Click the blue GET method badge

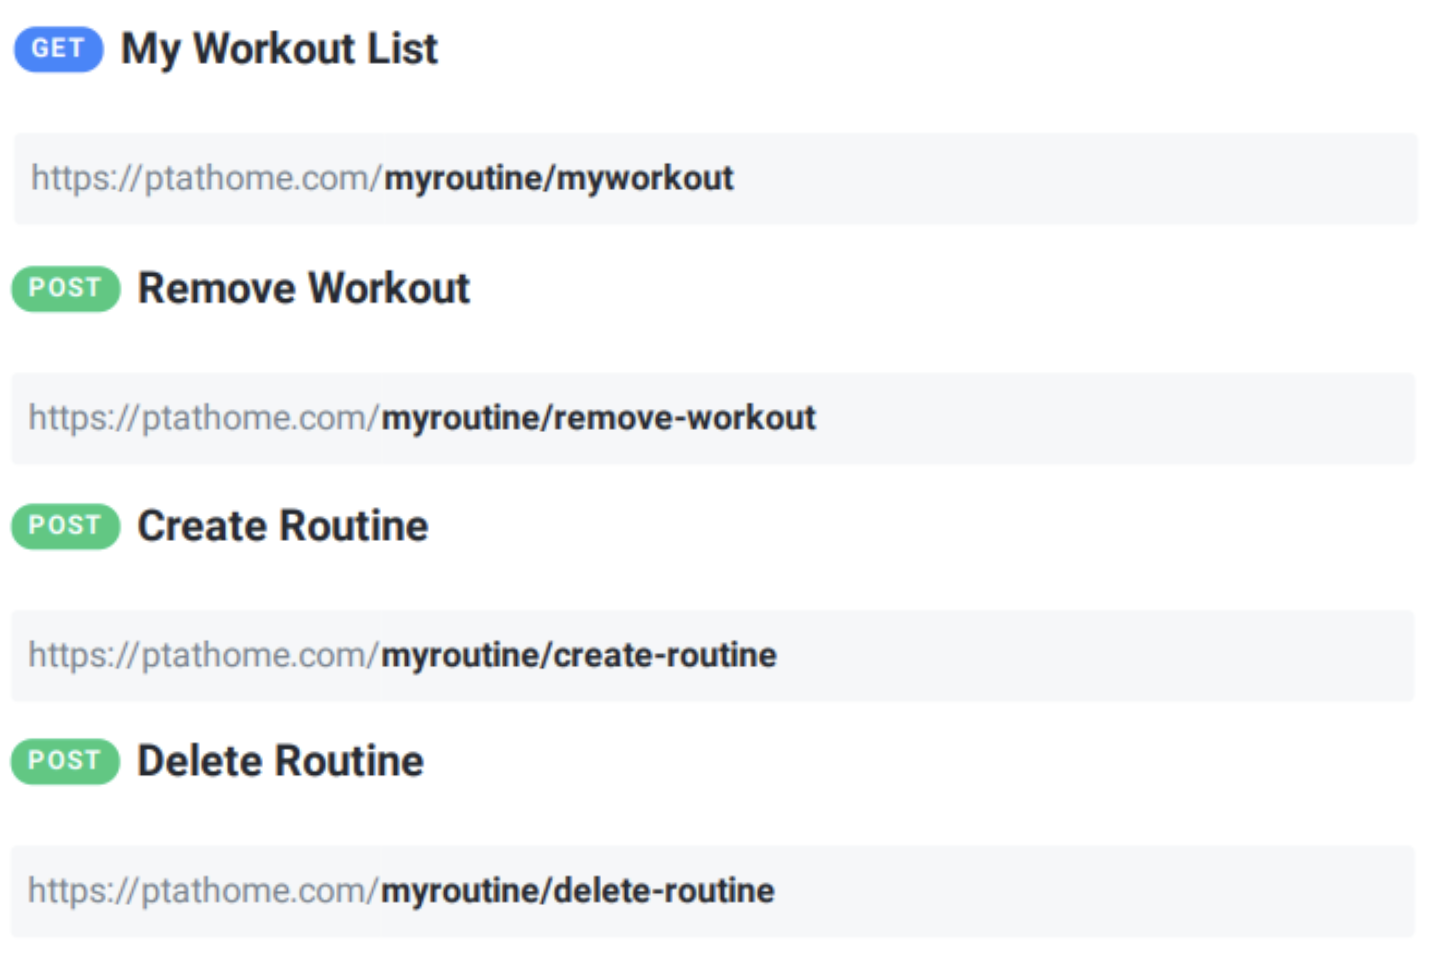click(58, 49)
